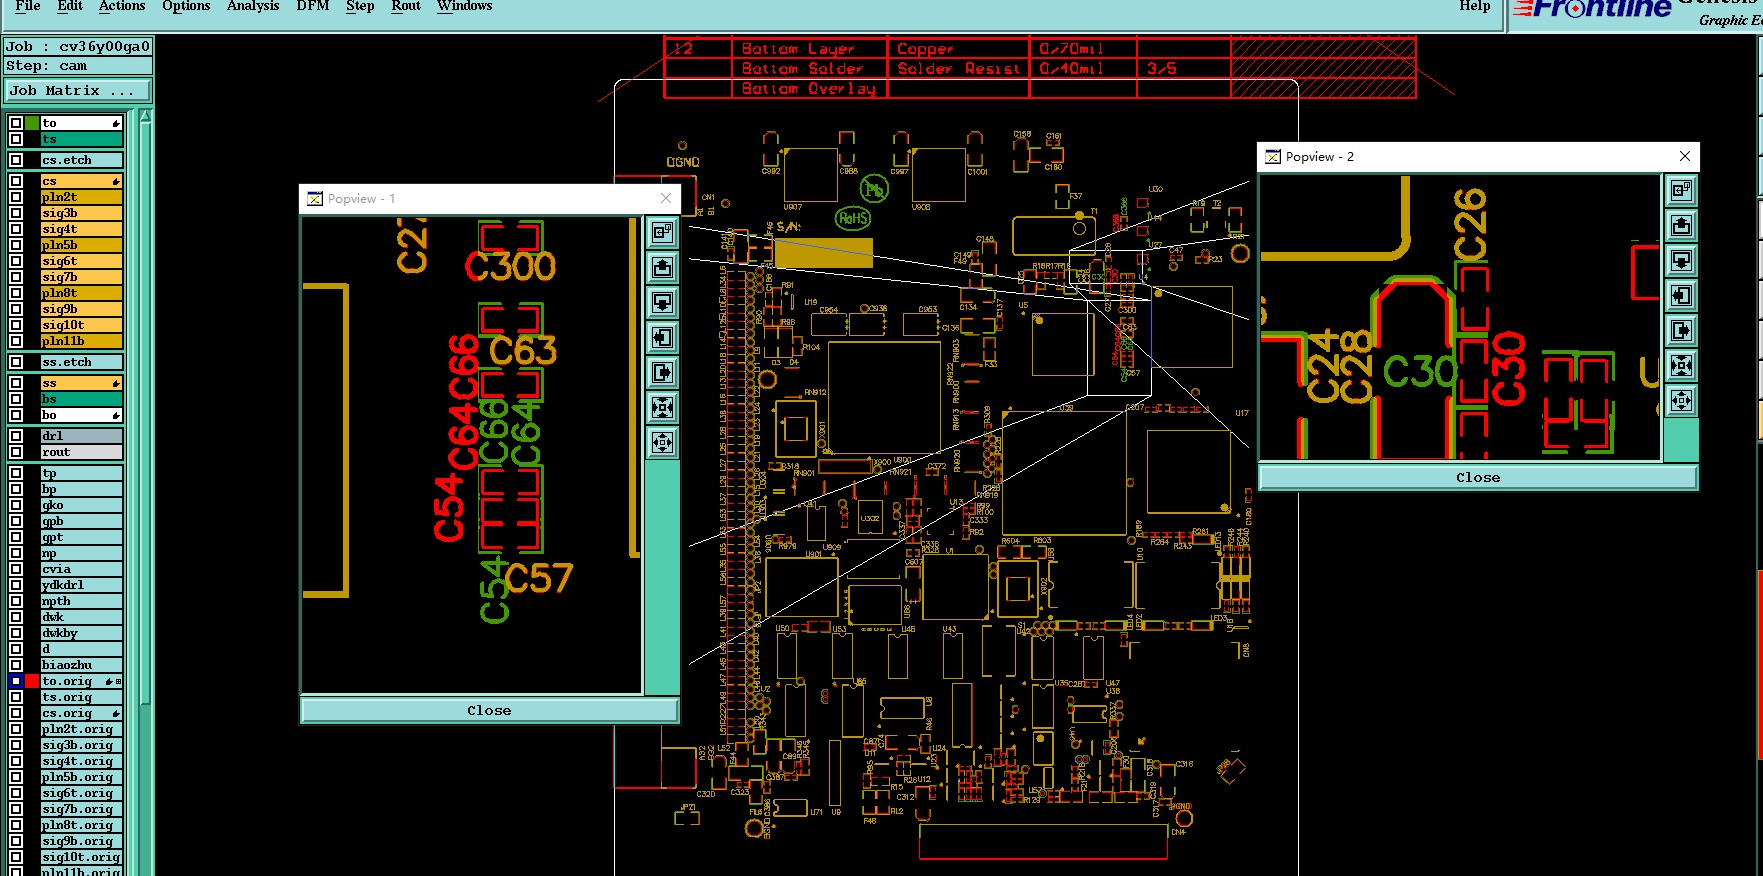Viewport: 1763px width, 876px height.
Task: Open the DFM menu
Action: (x=313, y=6)
